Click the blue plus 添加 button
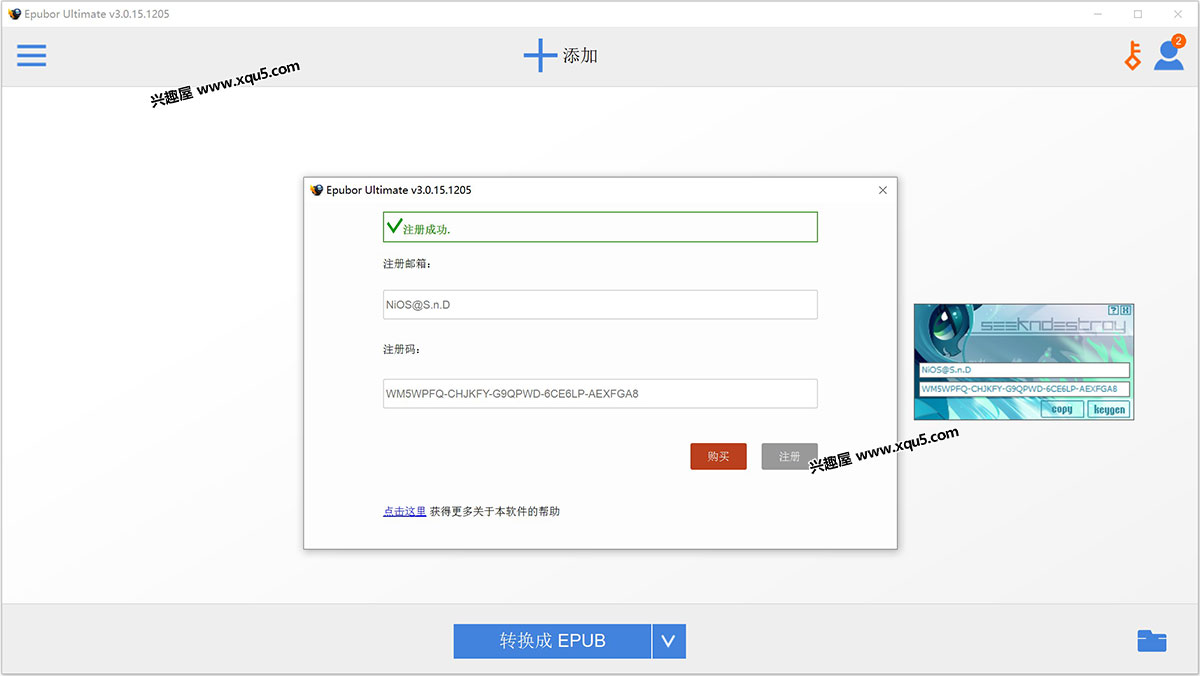Screen dimensions: 1200x676 (x=561, y=55)
